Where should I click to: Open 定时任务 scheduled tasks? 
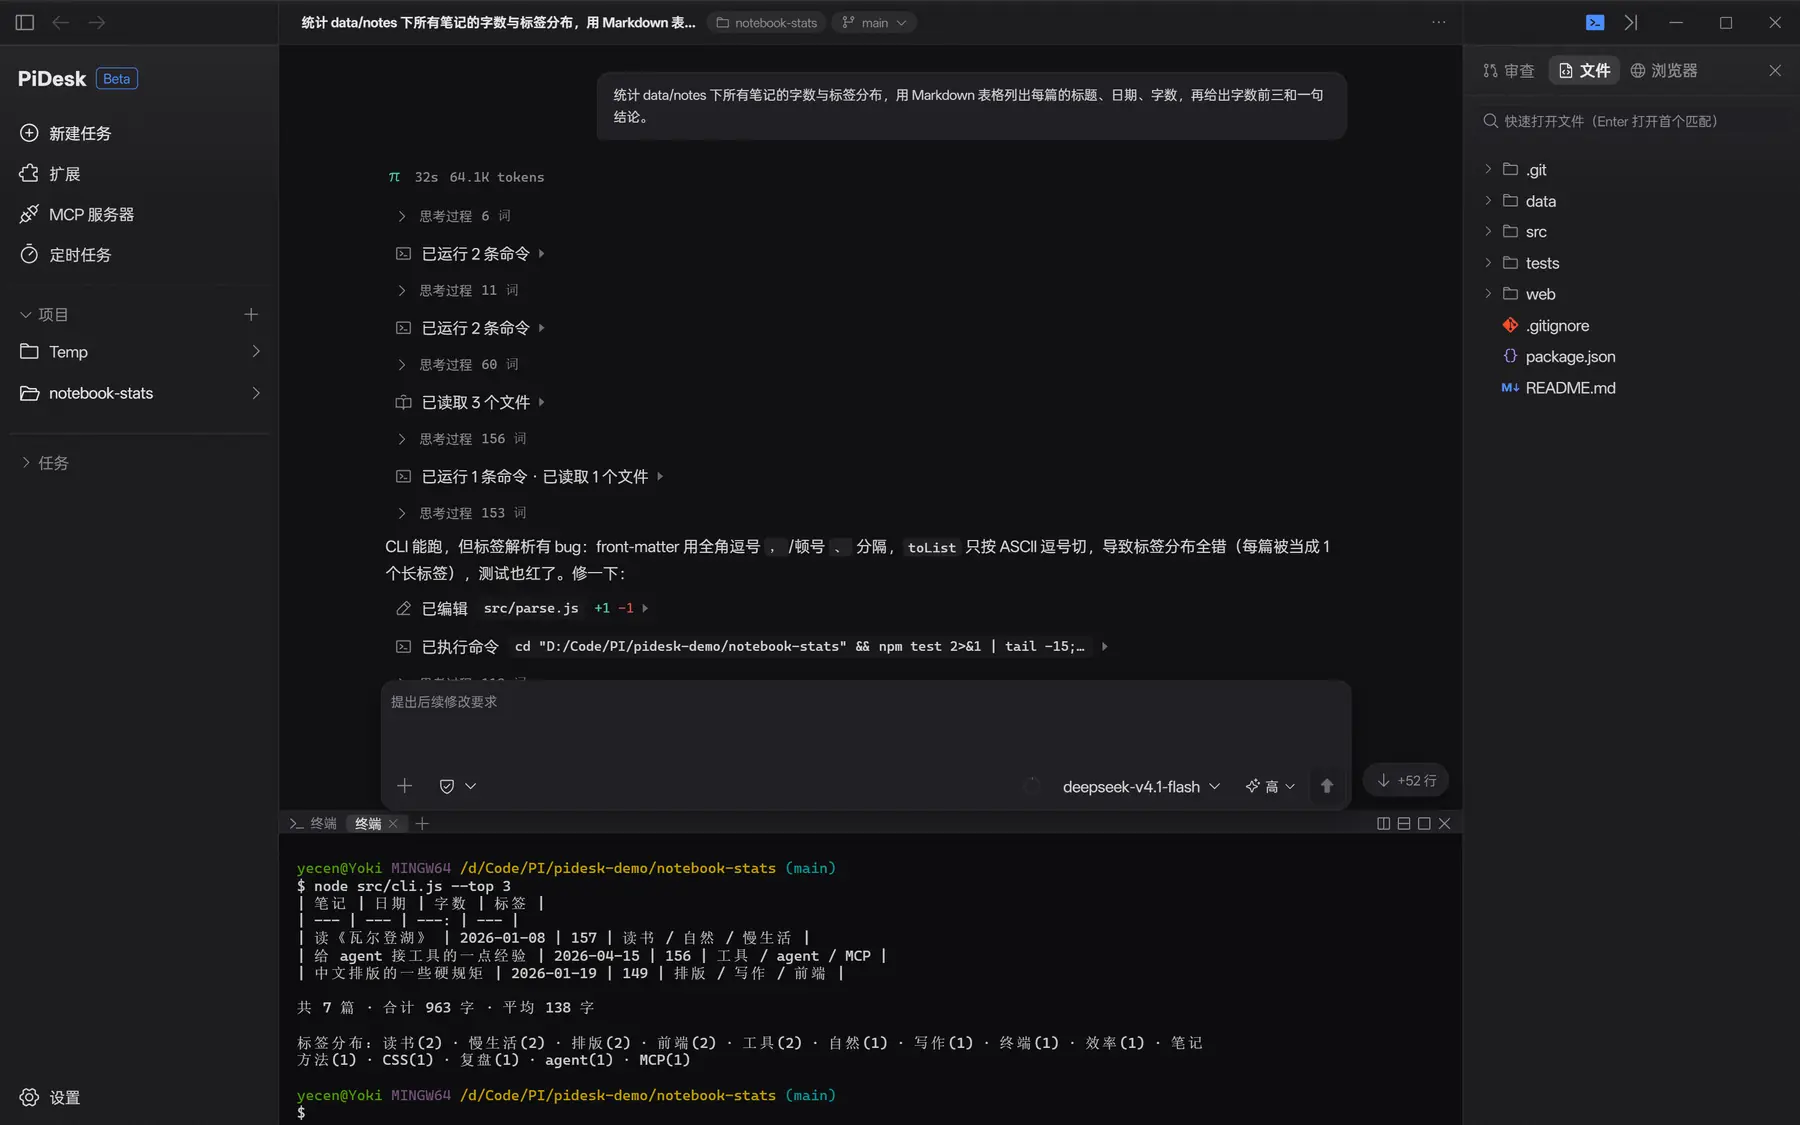coord(65,255)
